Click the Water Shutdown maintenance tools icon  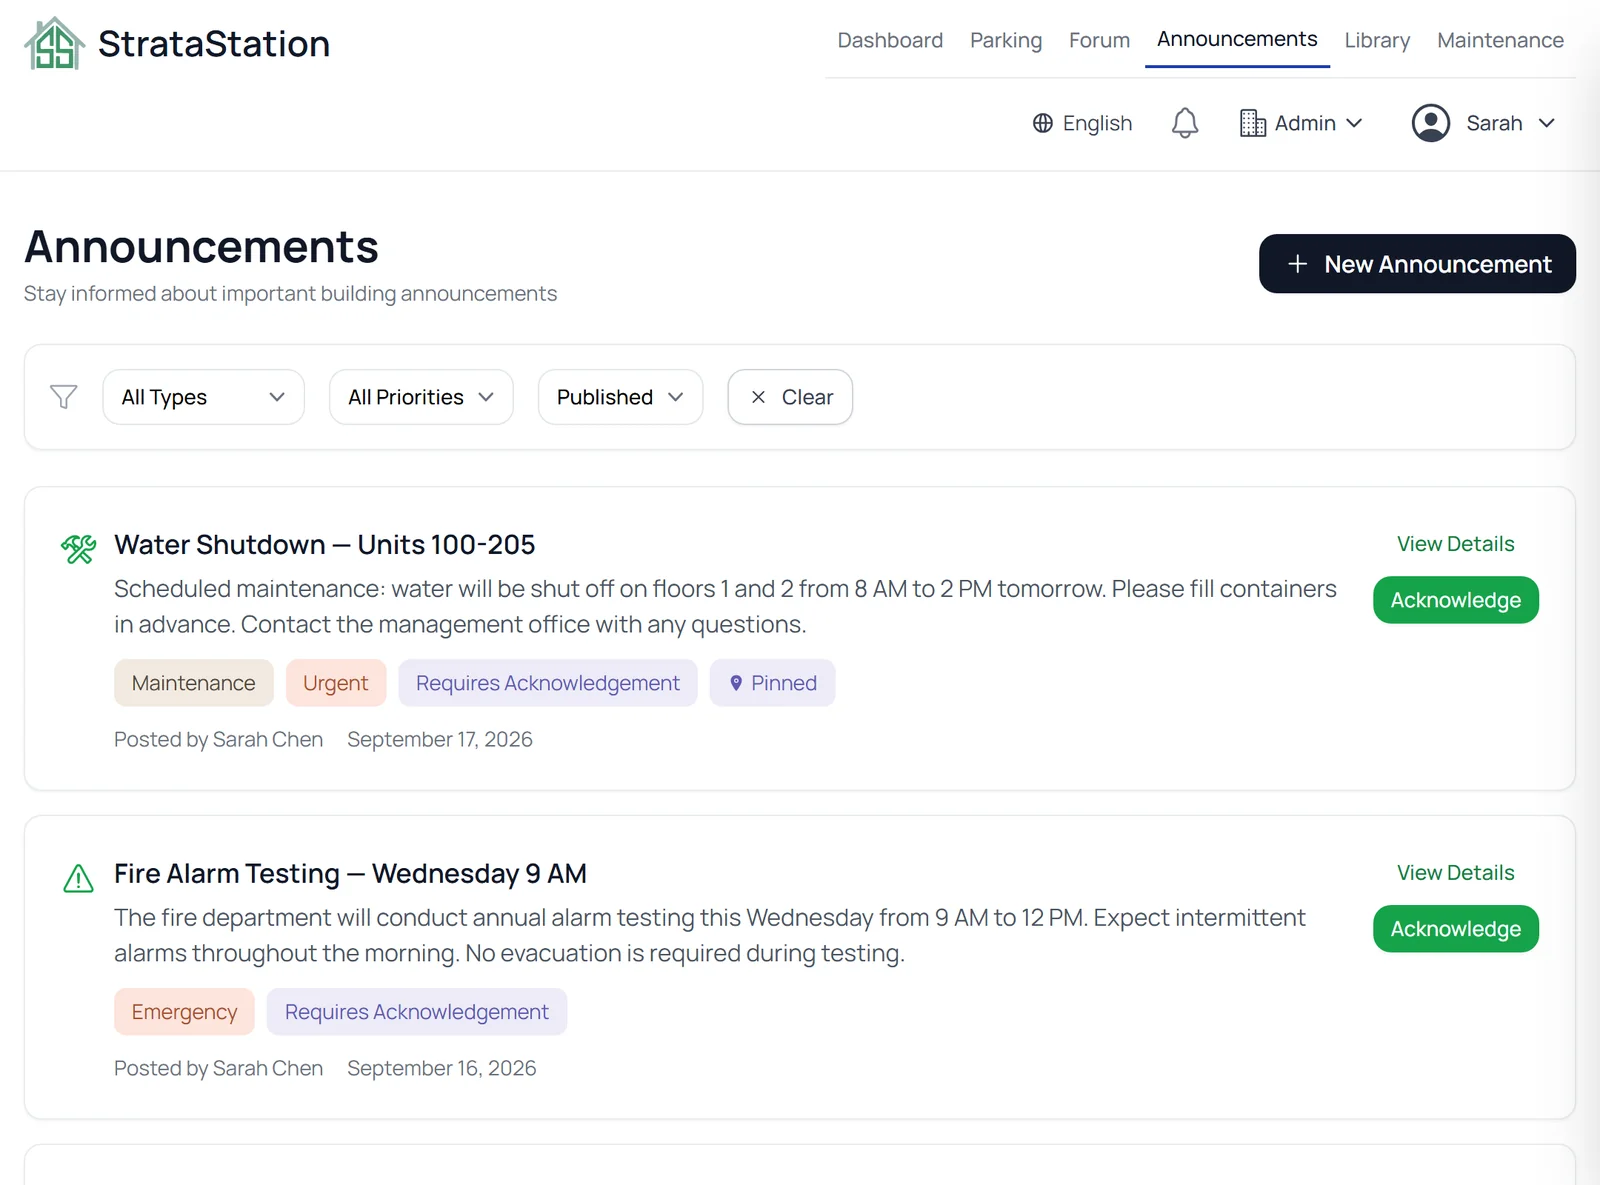click(78, 548)
